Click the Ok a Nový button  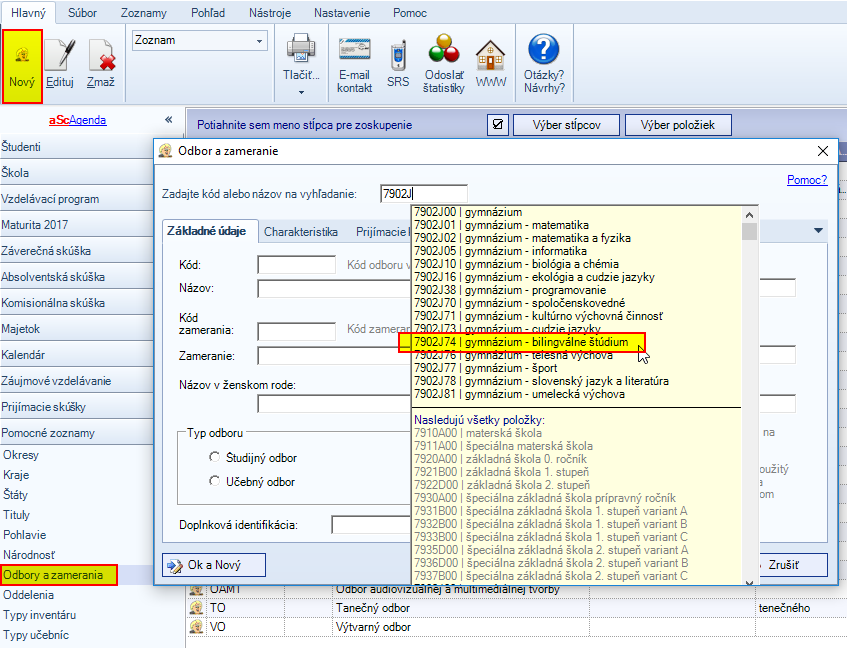coord(214,565)
